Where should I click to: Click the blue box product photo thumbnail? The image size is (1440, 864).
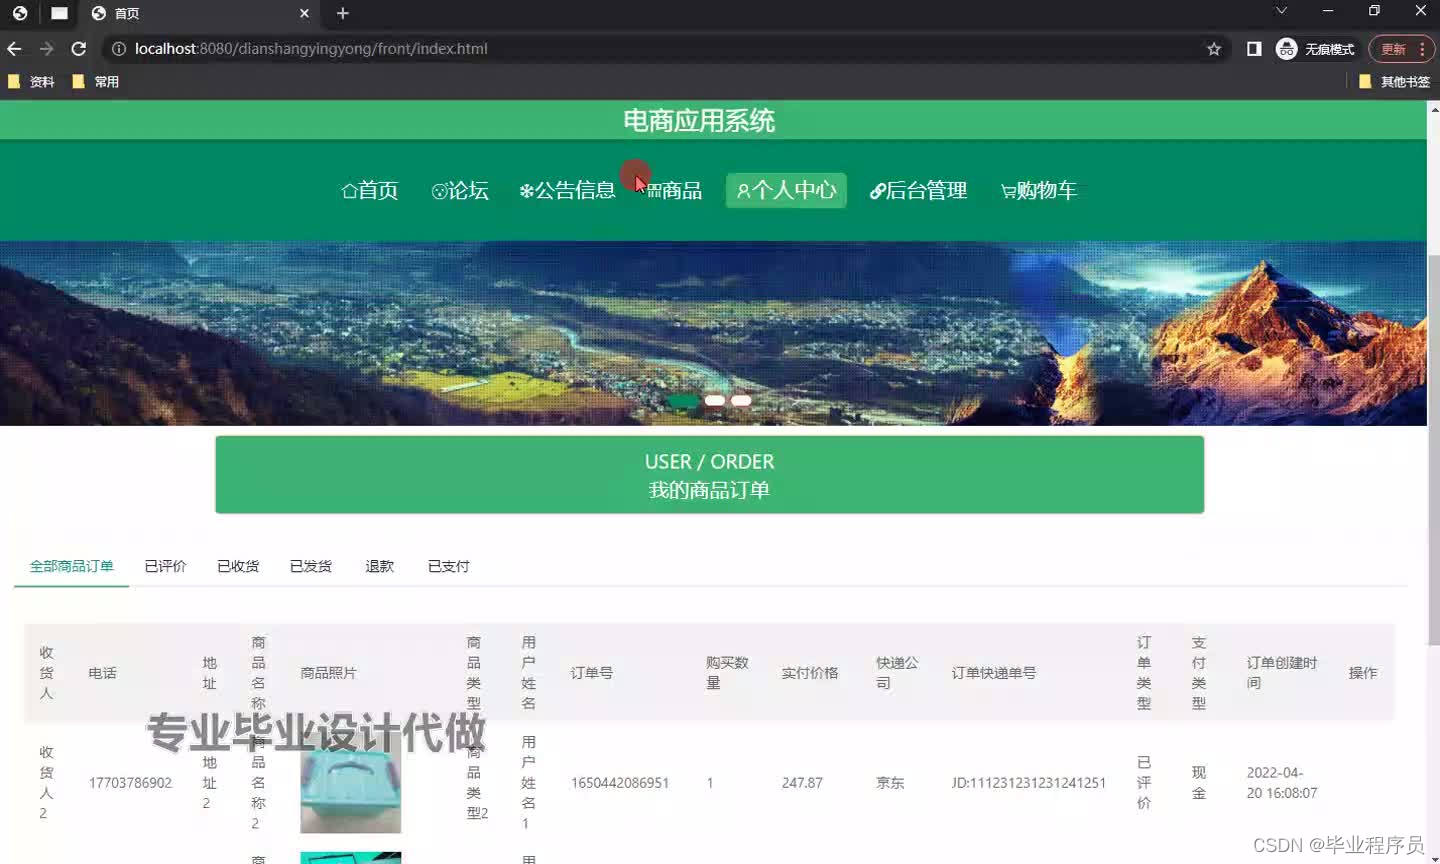(351, 783)
